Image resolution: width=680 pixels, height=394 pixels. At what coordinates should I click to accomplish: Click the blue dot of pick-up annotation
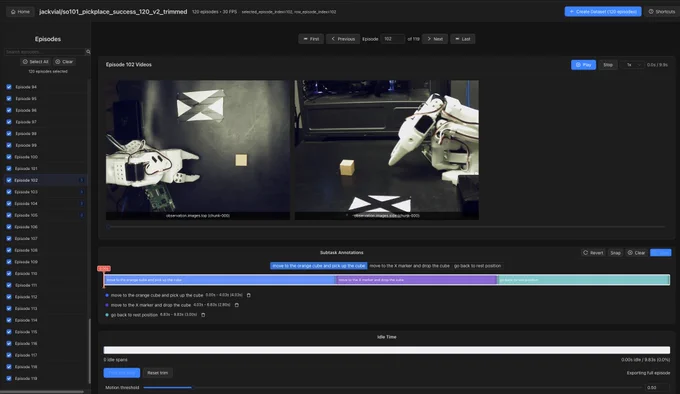[107, 295]
